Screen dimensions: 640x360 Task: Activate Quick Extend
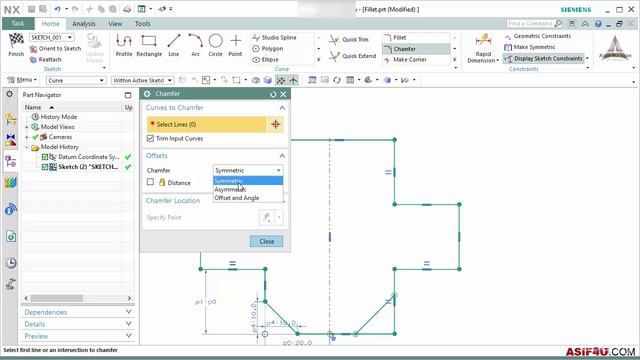pos(353,56)
